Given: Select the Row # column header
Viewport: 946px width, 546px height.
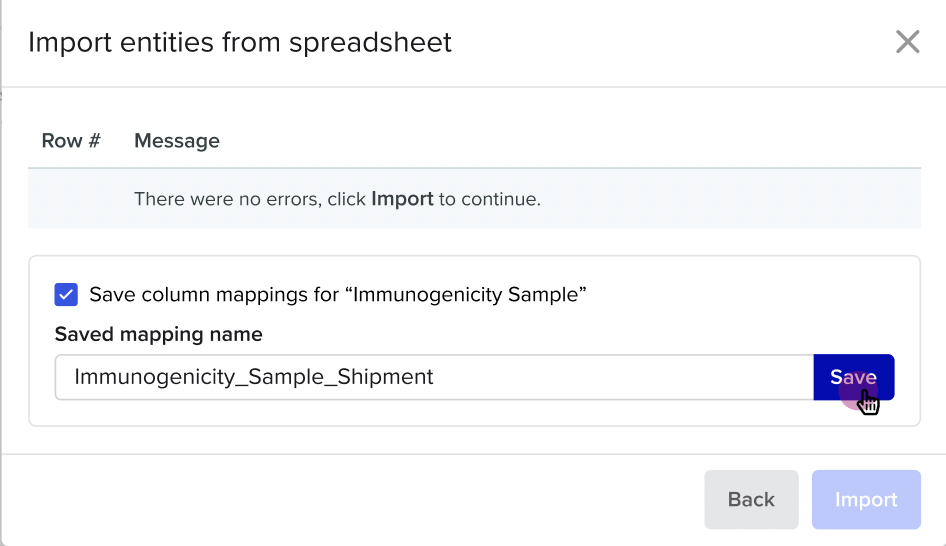Looking at the screenshot, I should pos(71,141).
